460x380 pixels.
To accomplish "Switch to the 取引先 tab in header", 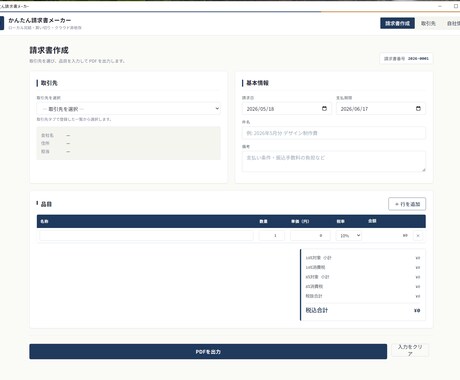I will [428, 23].
